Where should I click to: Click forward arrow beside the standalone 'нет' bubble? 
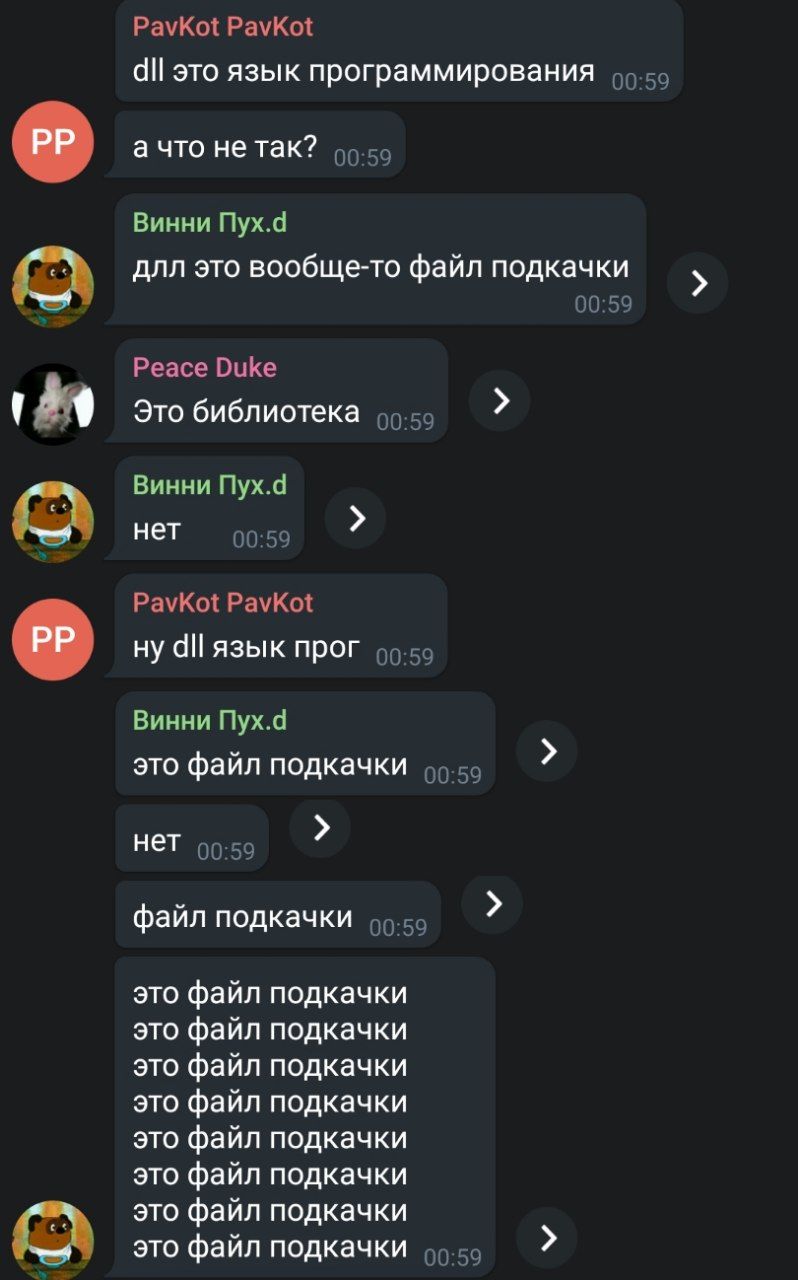pos(320,827)
